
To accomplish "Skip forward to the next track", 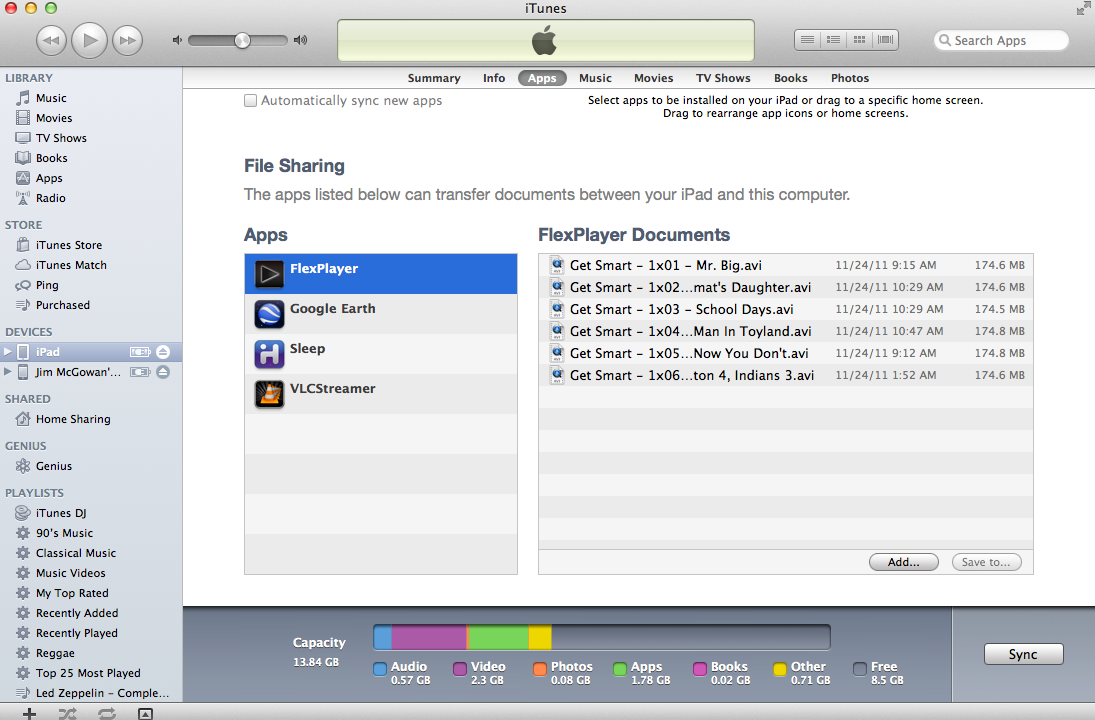I will (128, 41).
